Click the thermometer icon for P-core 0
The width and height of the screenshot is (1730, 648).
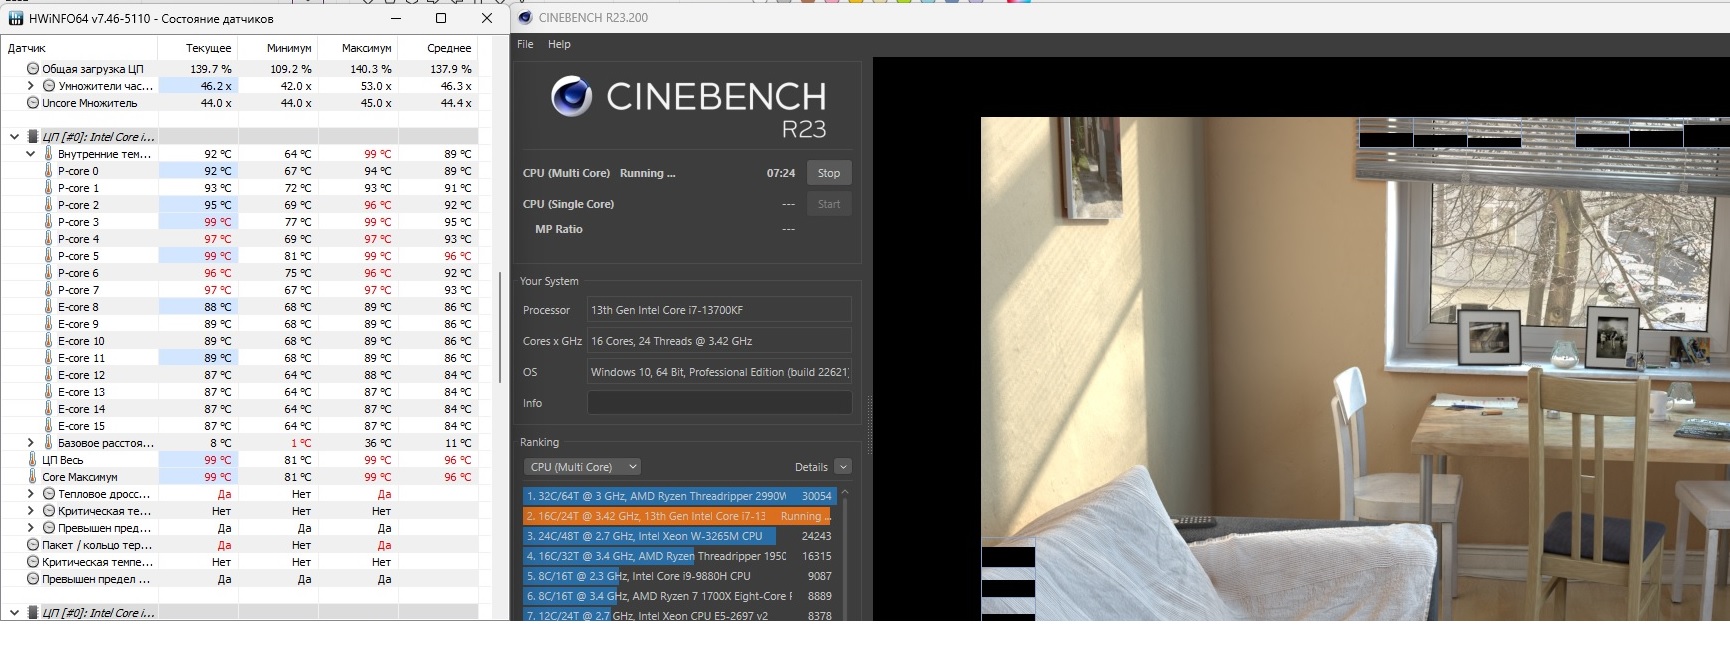48,171
